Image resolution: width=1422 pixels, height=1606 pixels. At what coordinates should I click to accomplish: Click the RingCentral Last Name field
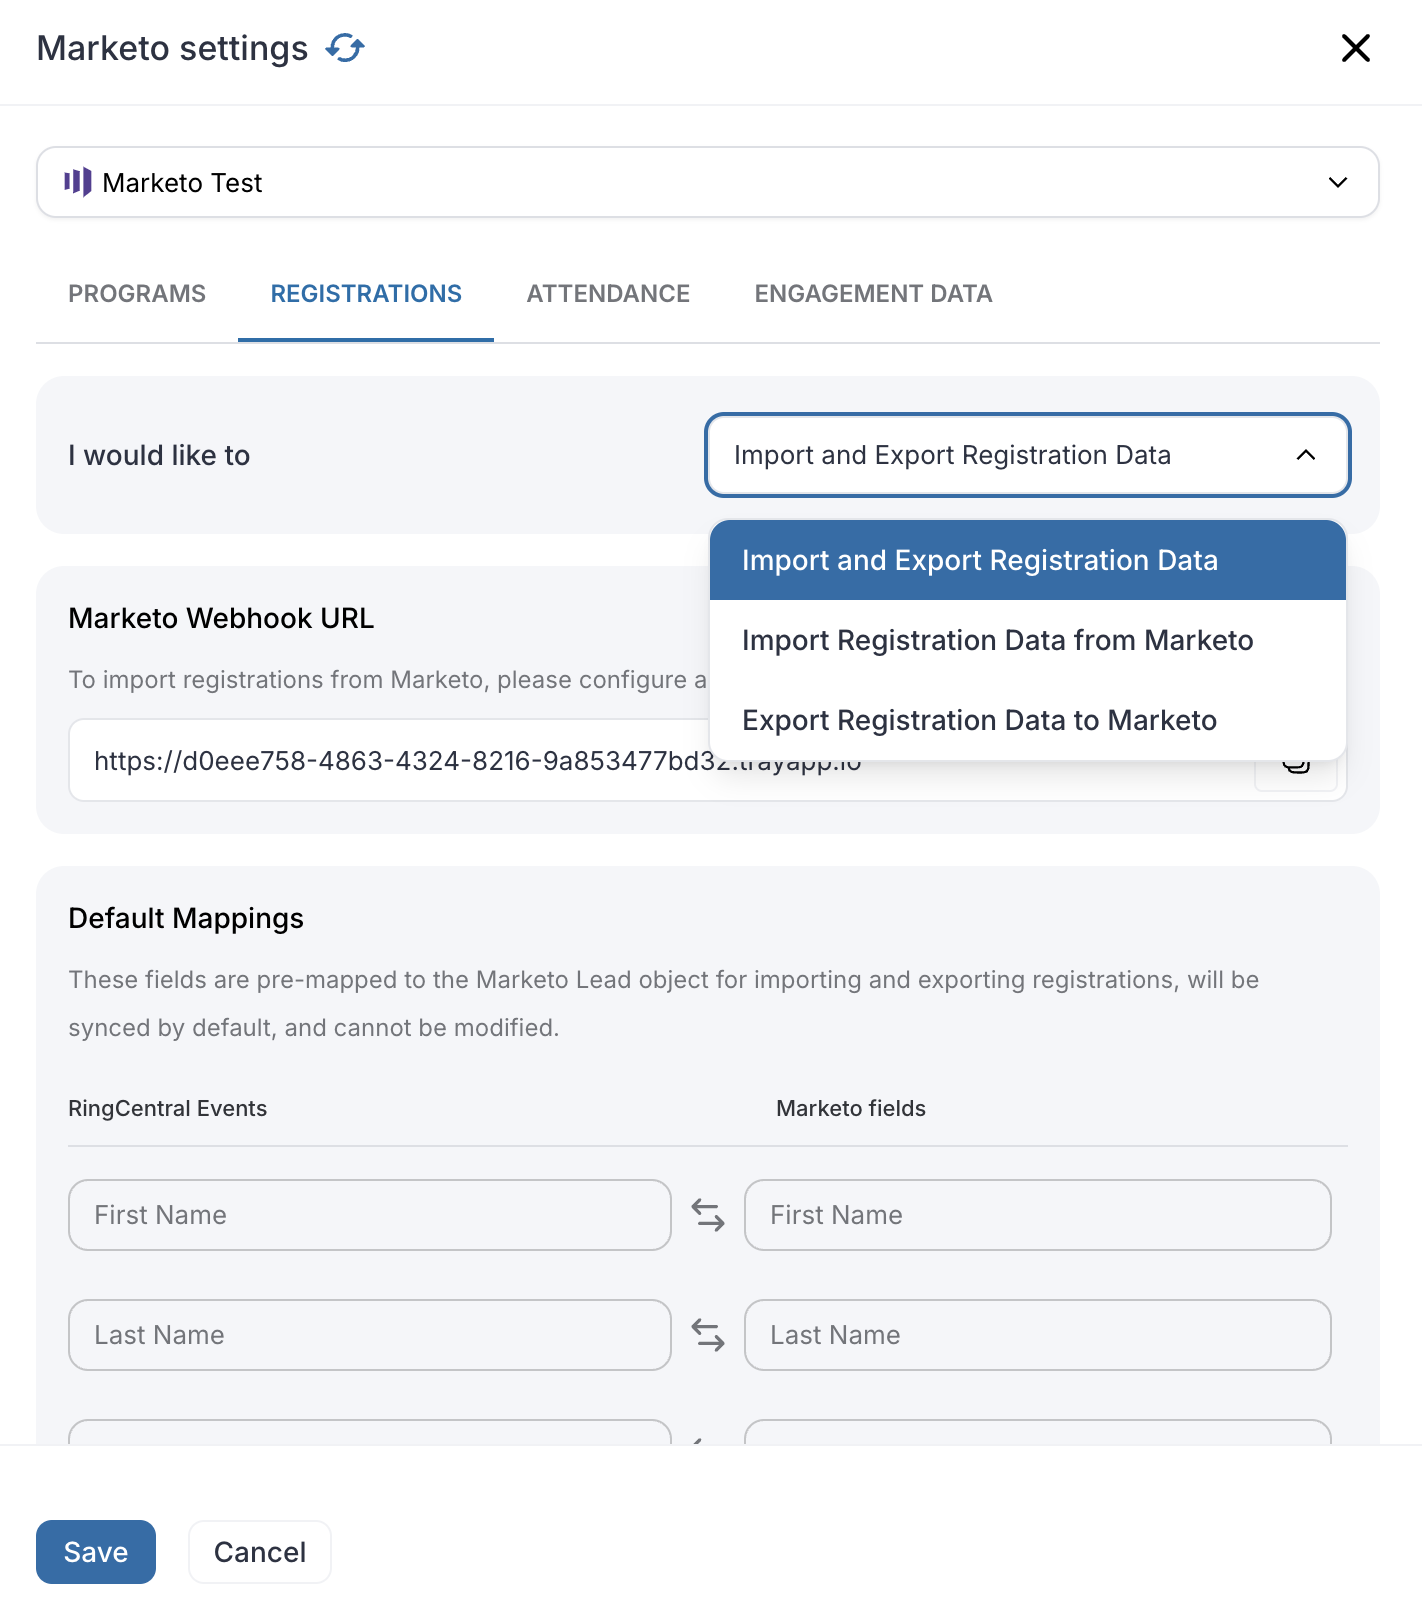click(x=370, y=1335)
